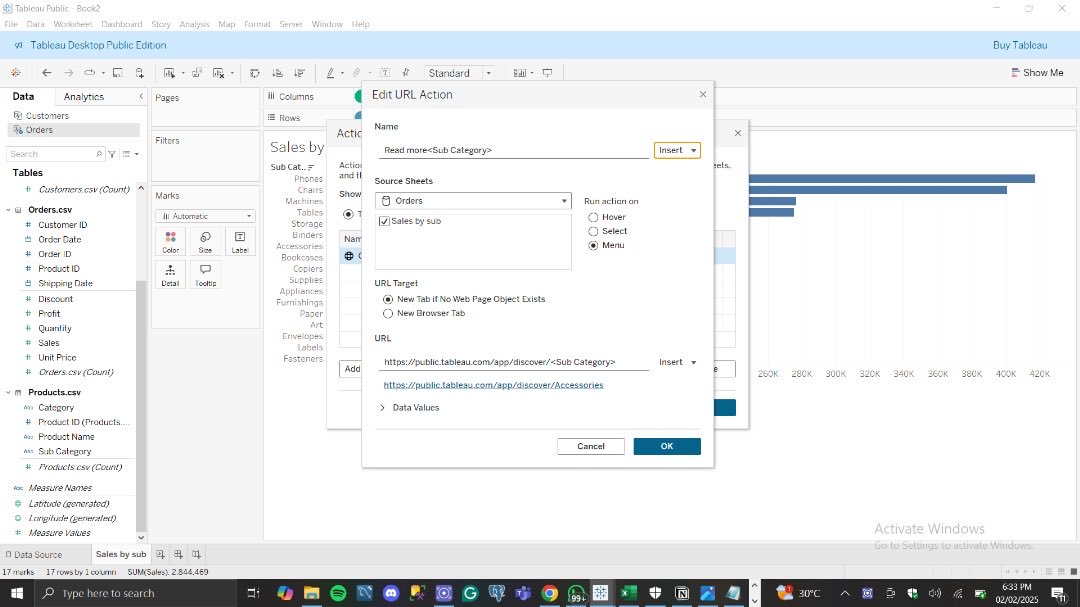Open Excel from the taskbar
The image size is (1080, 607).
(x=628, y=593)
